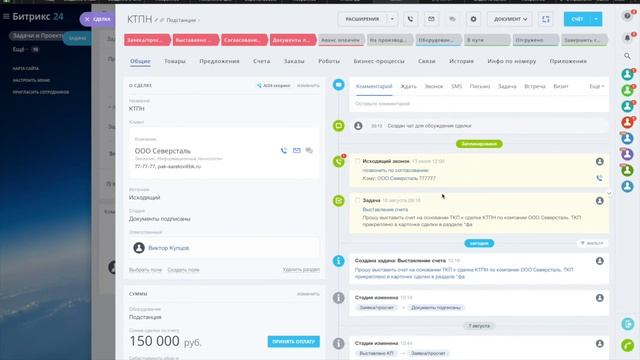This screenshot has width=640, height=360.
Task: Open the blue info icon for Создана задача entry
Action: [338, 261]
